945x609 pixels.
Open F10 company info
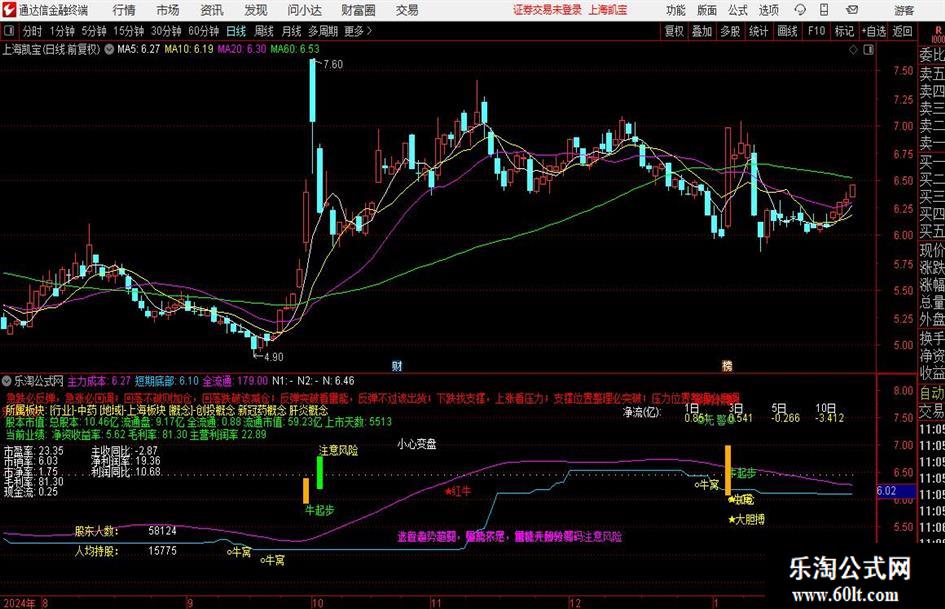tap(816, 31)
